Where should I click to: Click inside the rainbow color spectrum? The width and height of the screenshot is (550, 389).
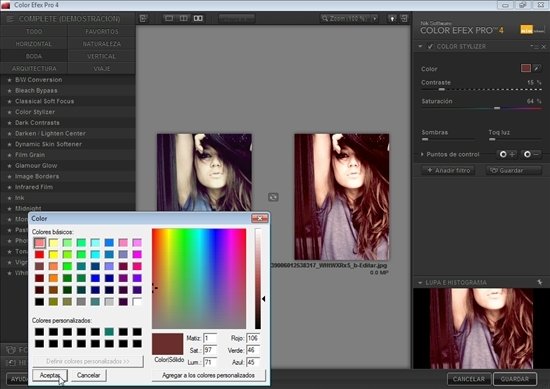(x=199, y=279)
